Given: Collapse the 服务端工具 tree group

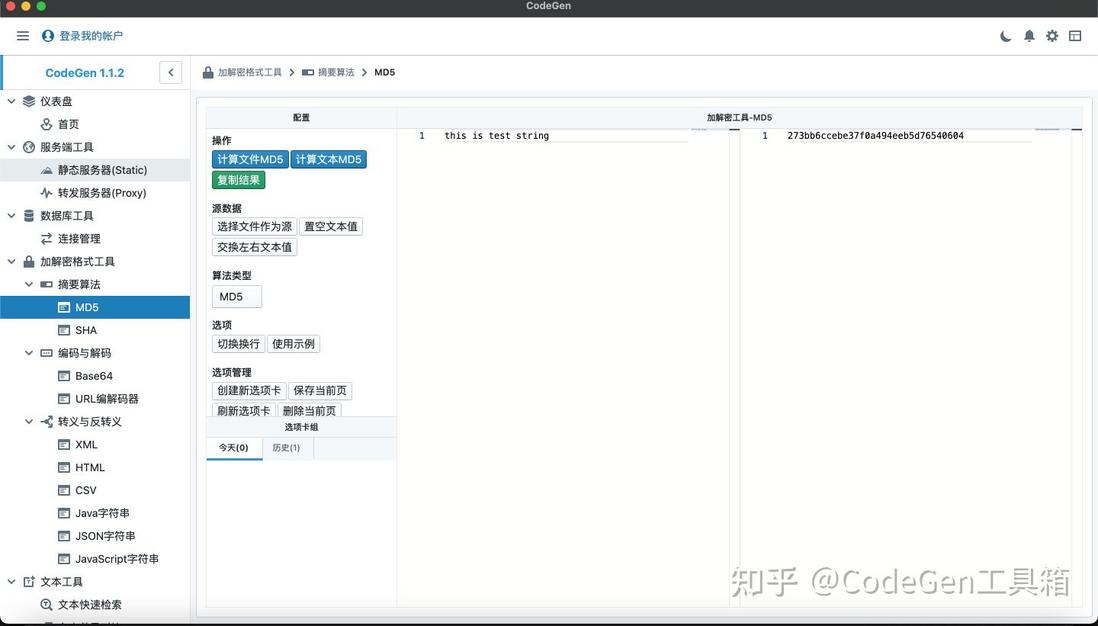Looking at the screenshot, I should [x=11, y=147].
